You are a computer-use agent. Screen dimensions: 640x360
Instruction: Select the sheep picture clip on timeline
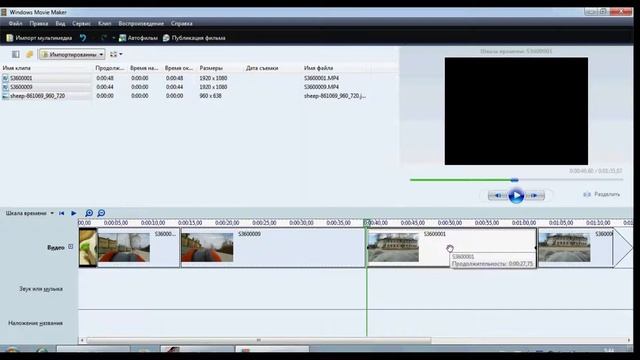click(x=88, y=248)
